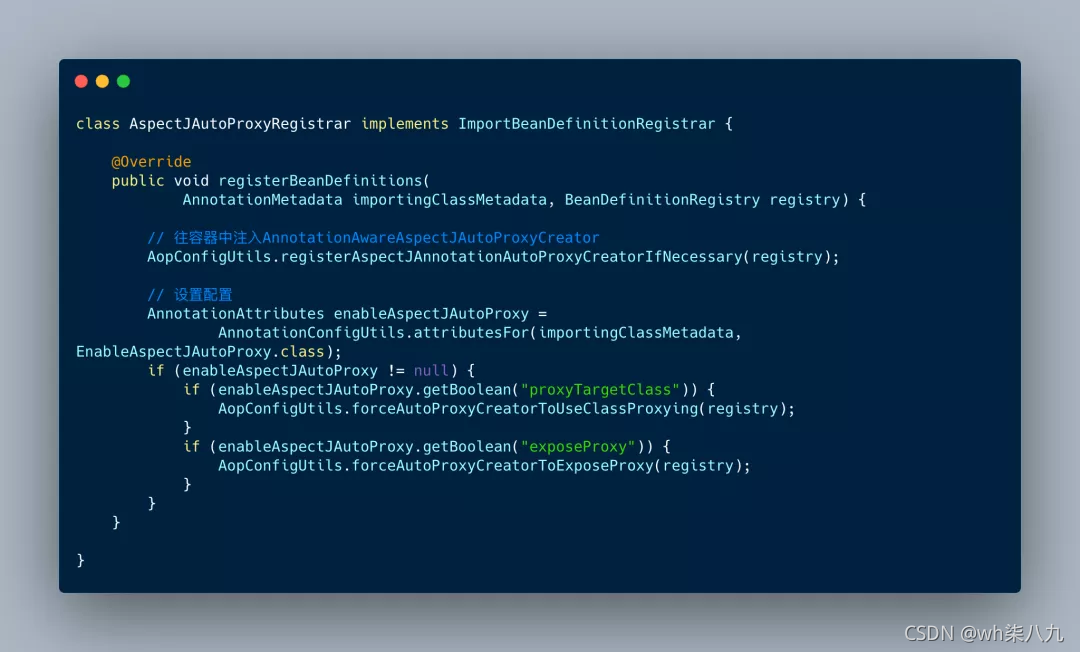The height and width of the screenshot is (652, 1080).
Task: Click the BeanDefinitionRegistry parameter type
Action: [x=662, y=200]
